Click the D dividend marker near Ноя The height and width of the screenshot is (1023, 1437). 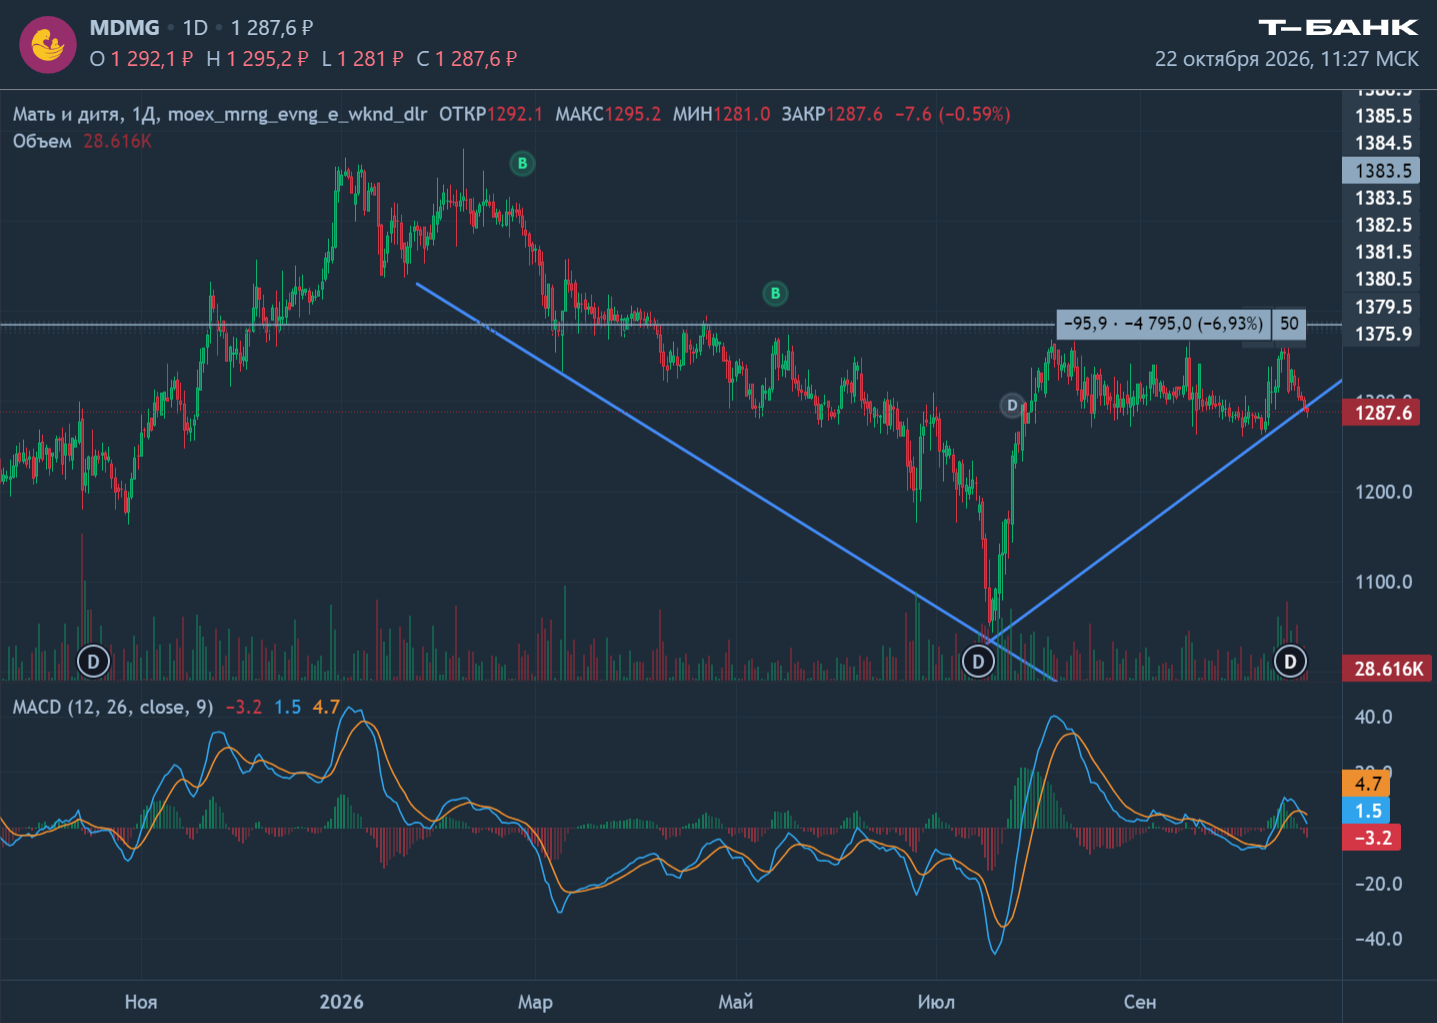[x=93, y=661]
